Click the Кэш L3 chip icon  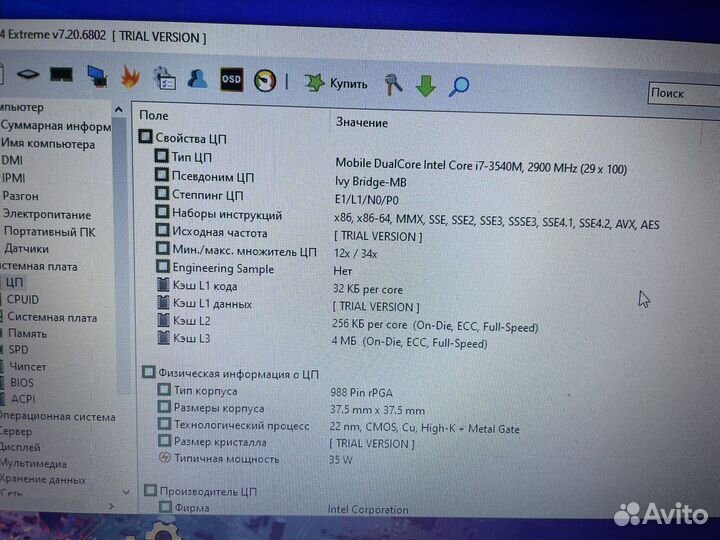pyautogui.click(x=164, y=338)
